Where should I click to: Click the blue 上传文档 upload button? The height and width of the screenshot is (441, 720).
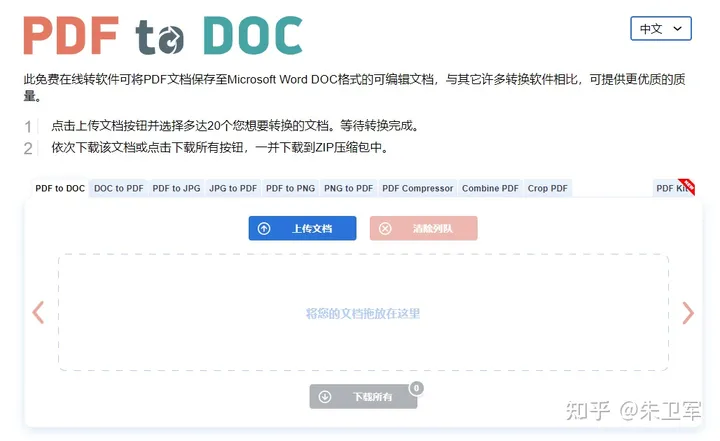pyautogui.click(x=302, y=228)
